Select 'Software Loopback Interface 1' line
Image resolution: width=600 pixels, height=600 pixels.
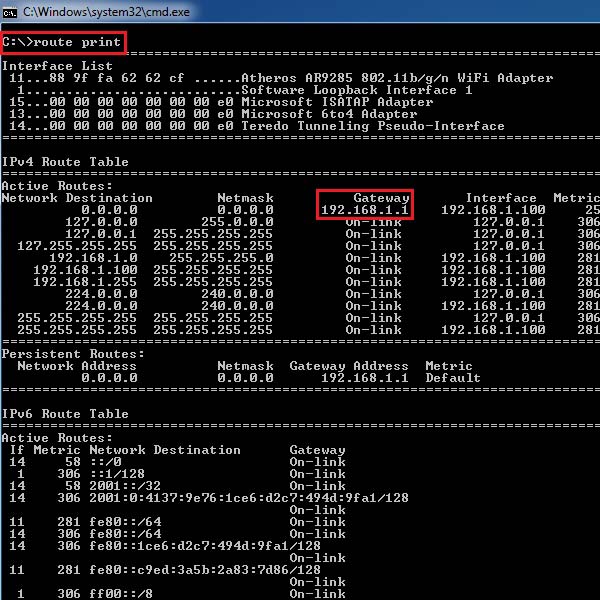(x=356, y=90)
